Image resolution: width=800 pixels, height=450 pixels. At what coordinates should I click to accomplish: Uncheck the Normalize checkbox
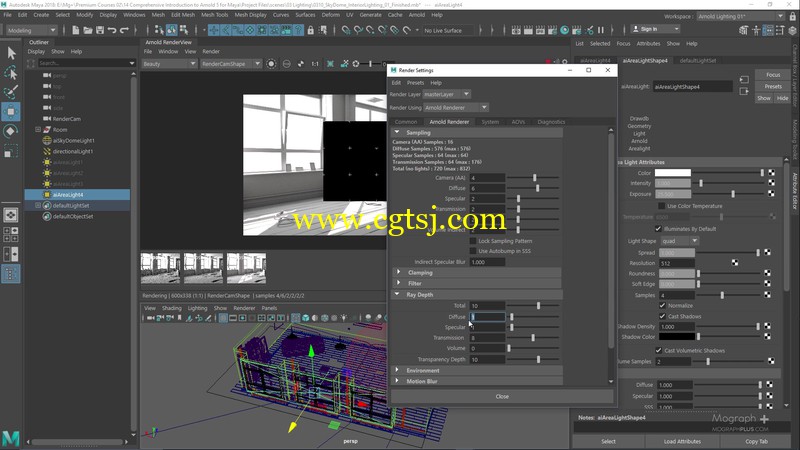[x=662, y=305]
